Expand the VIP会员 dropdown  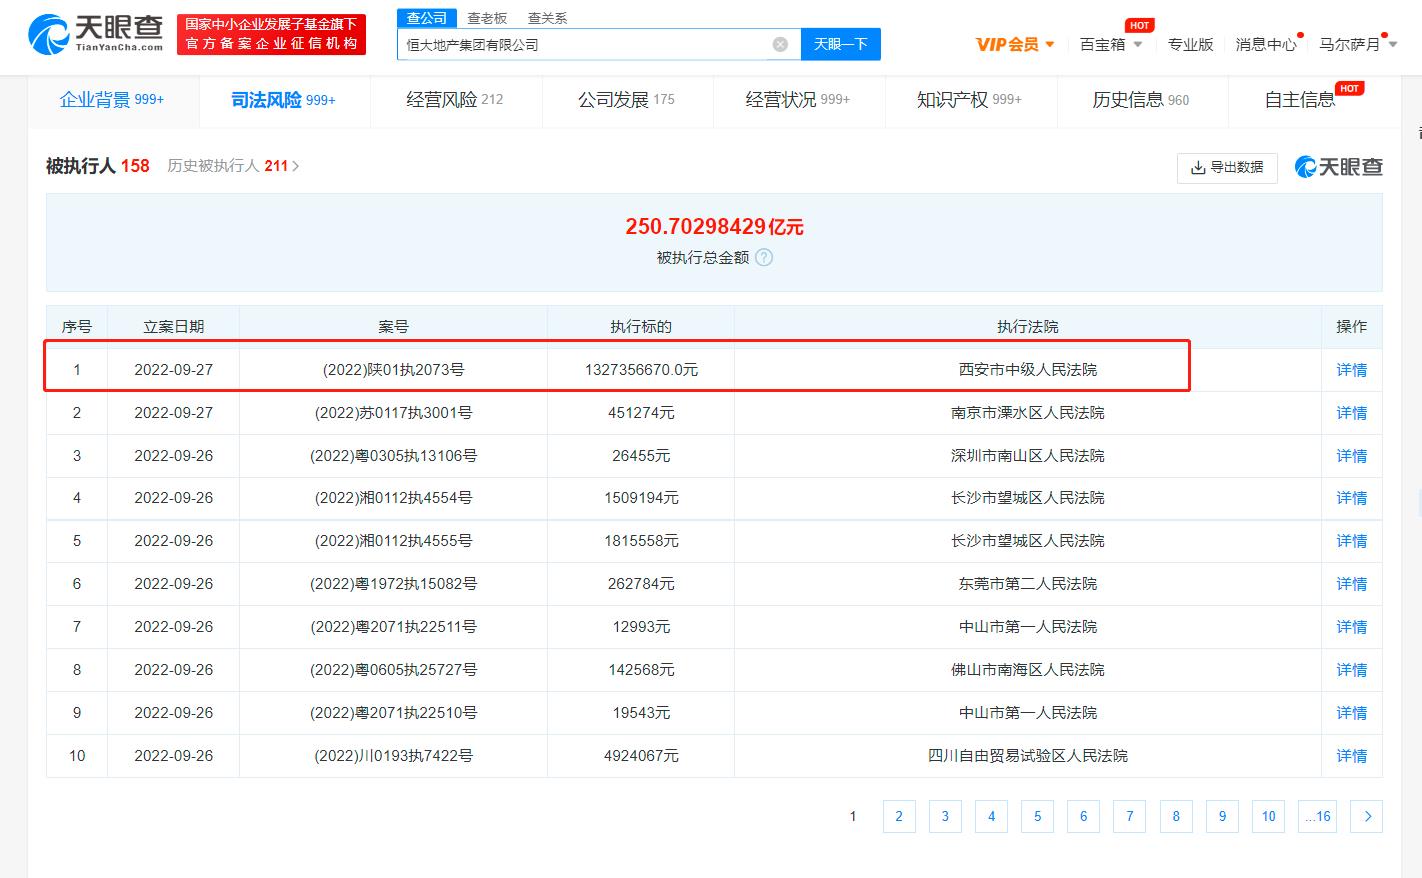click(x=1015, y=44)
